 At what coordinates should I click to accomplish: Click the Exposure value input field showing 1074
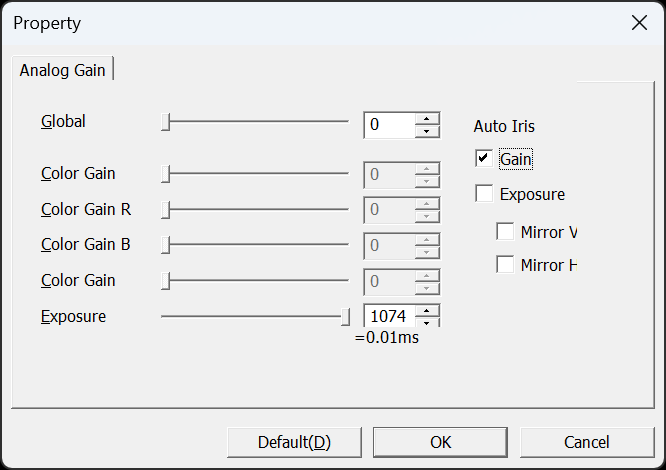pyautogui.click(x=389, y=316)
